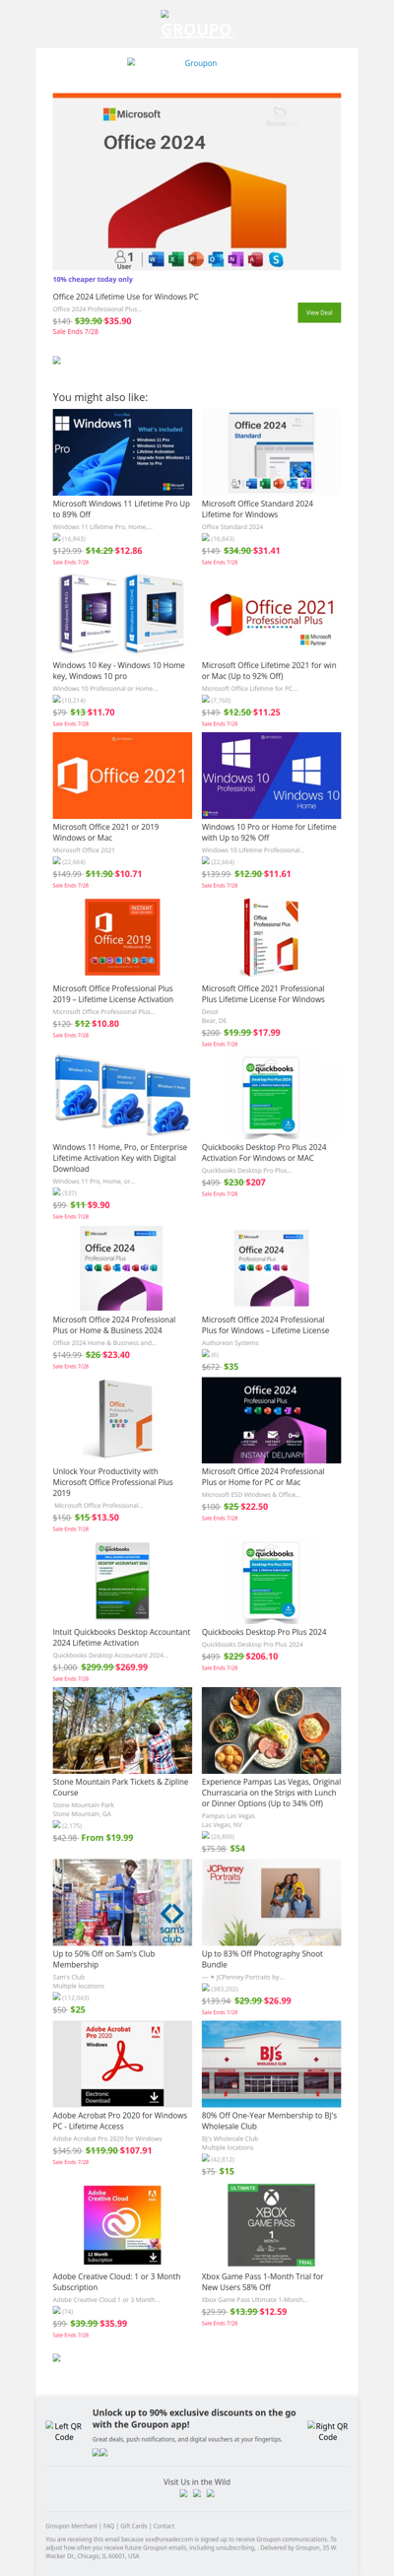
Task: Click third social icon under Visit Us
Action: 210,2493
